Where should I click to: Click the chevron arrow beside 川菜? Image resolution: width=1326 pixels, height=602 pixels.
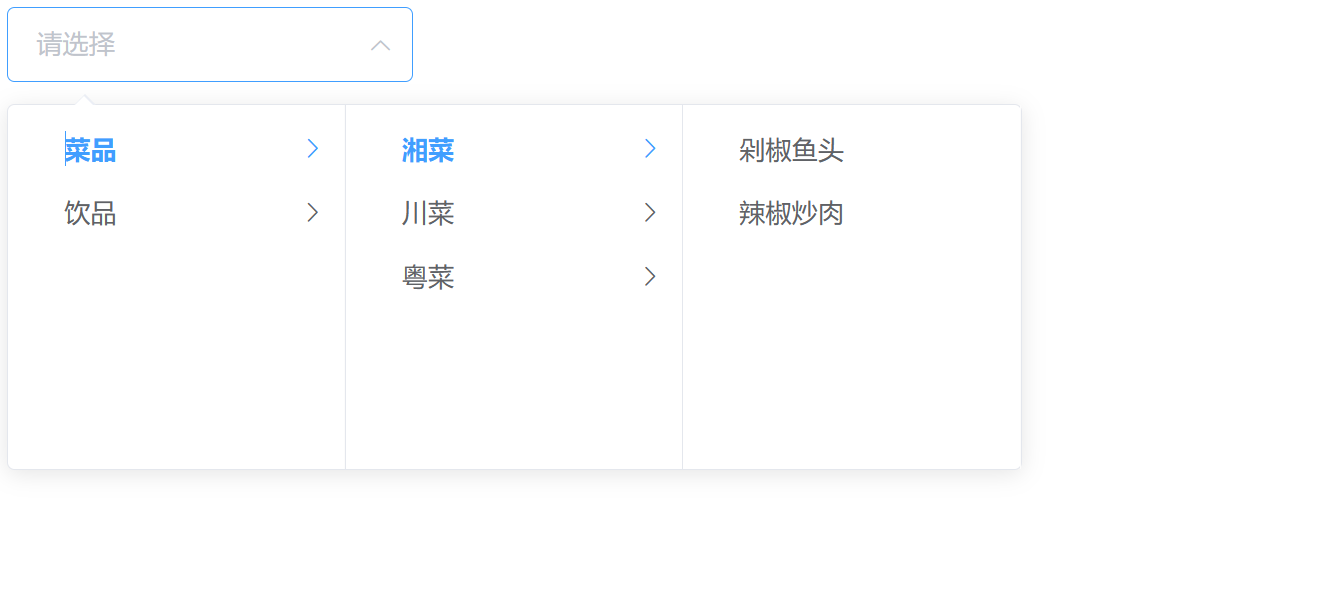650,212
